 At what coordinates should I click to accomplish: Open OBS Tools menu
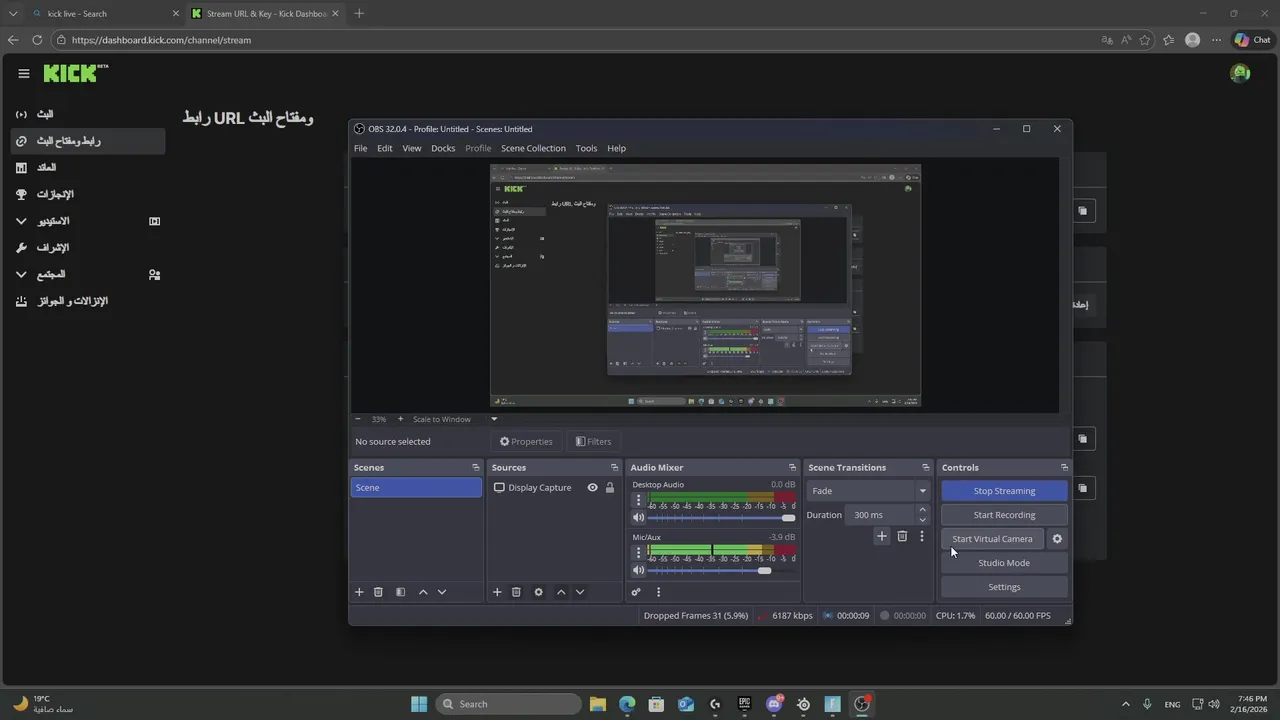[586, 148]
